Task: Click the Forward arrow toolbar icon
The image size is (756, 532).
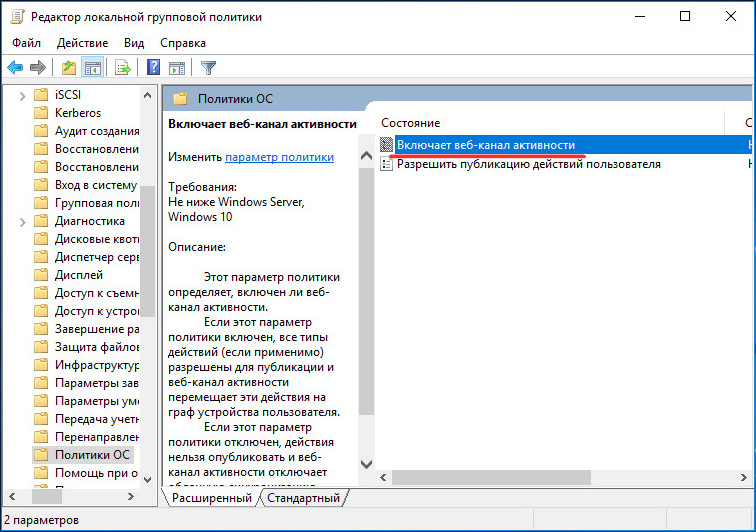Action: coord(38,68)
